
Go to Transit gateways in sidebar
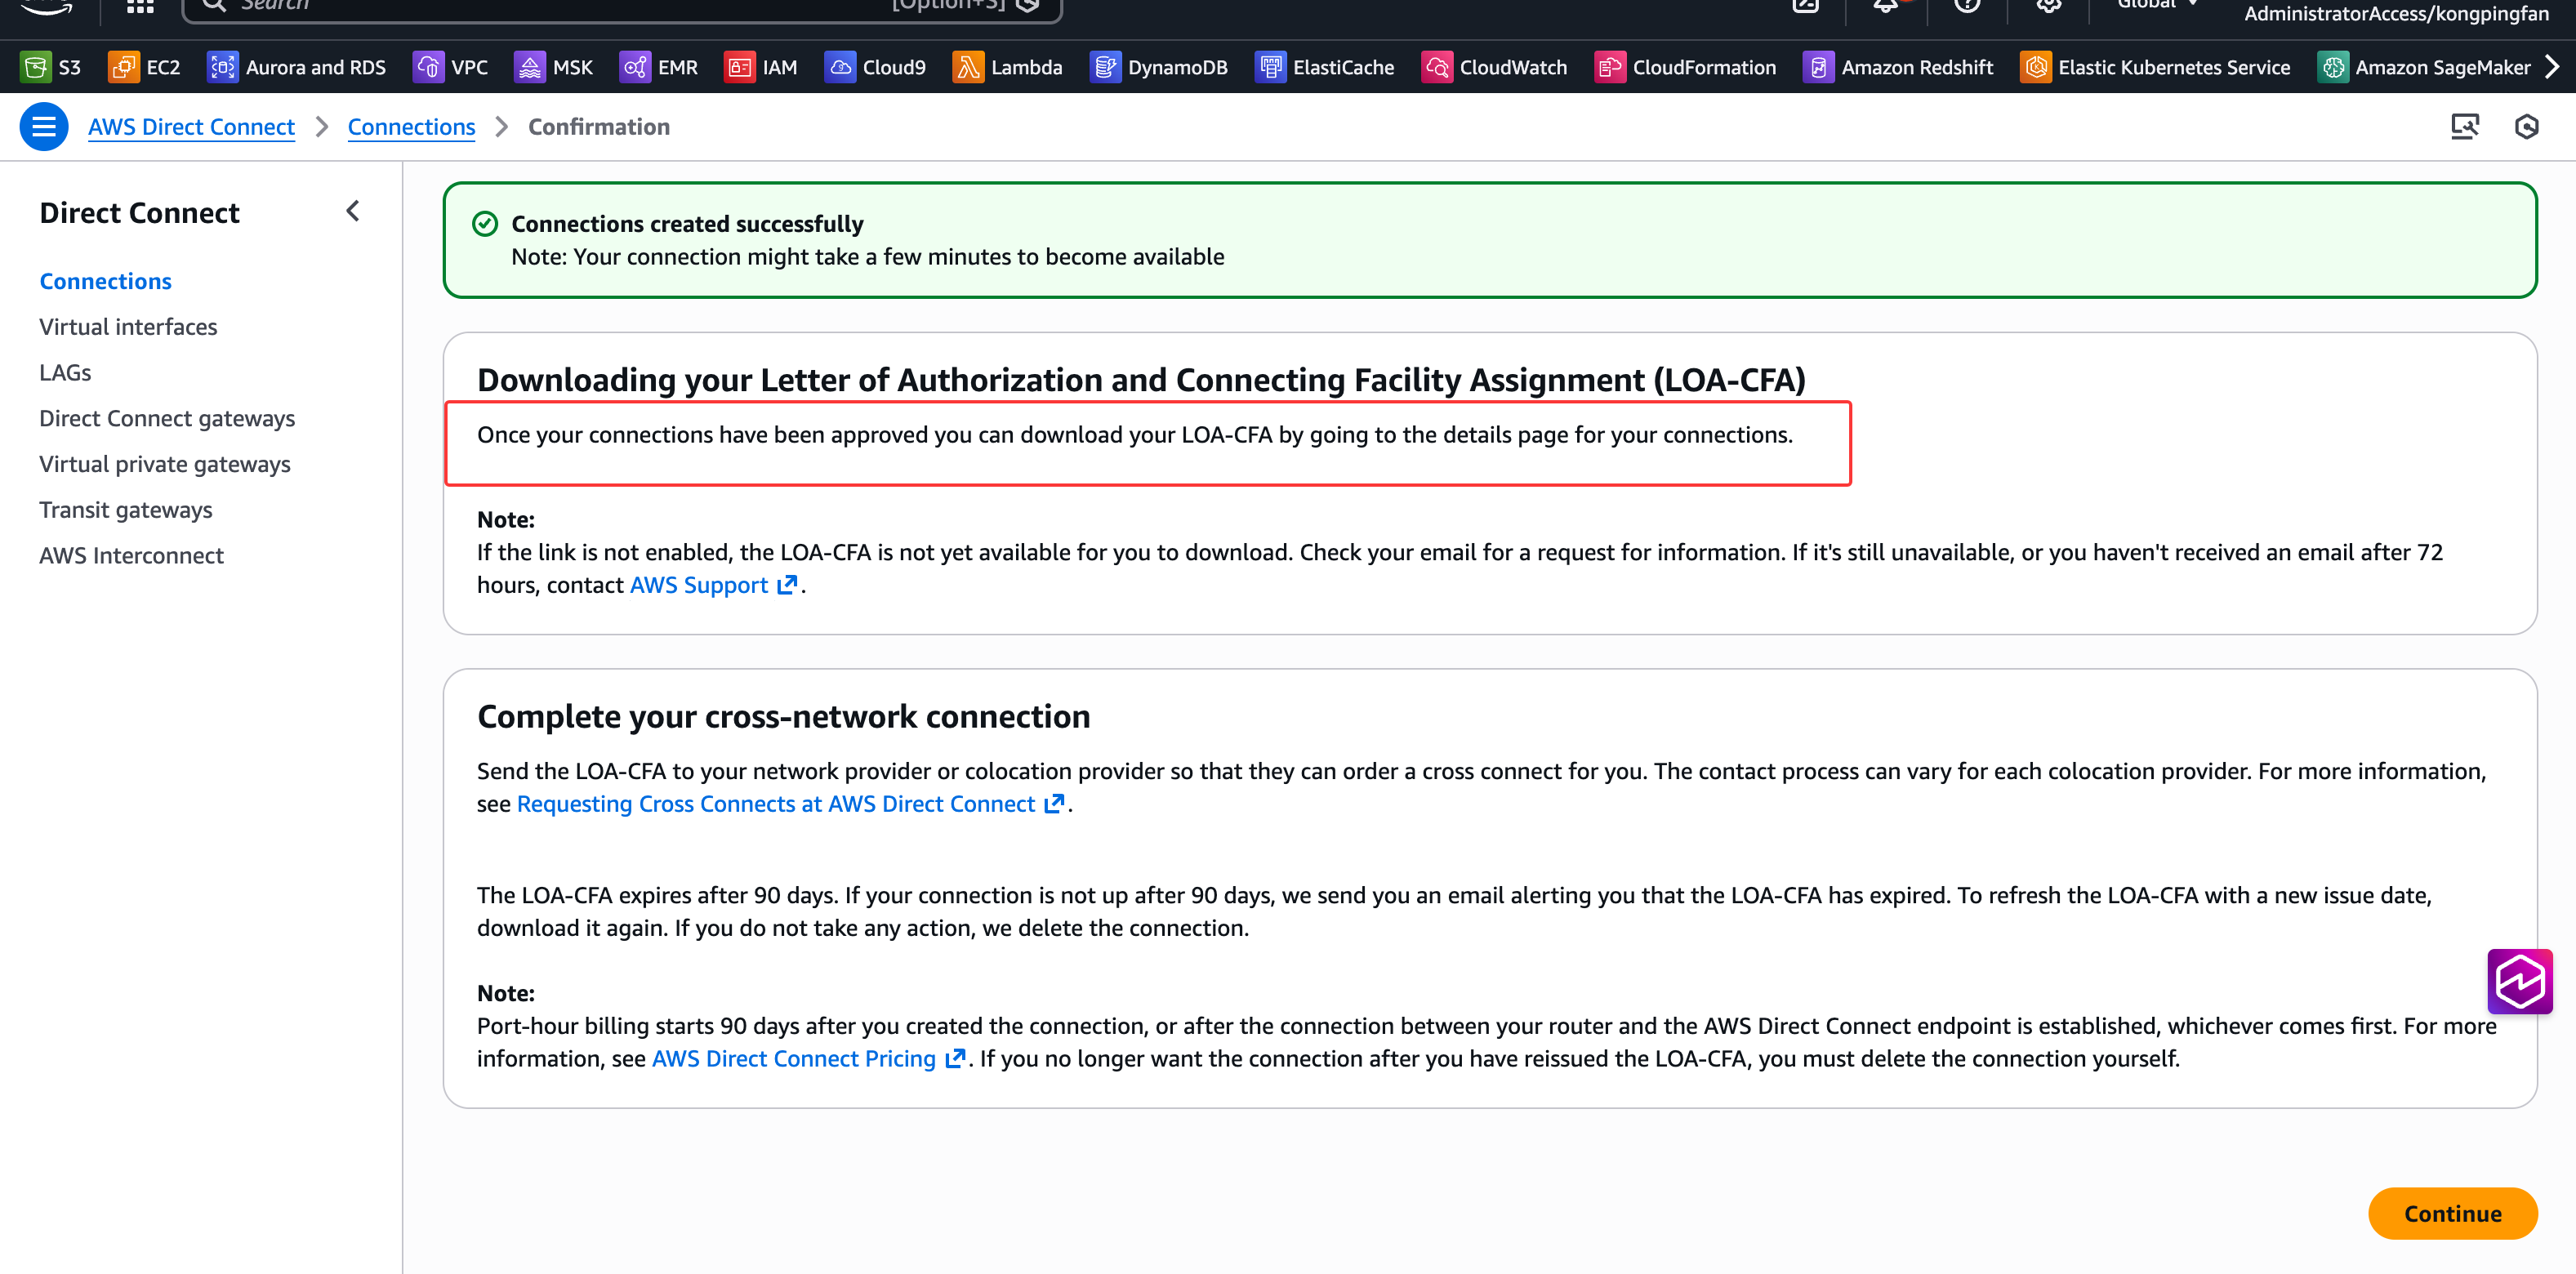pos(126,510)
